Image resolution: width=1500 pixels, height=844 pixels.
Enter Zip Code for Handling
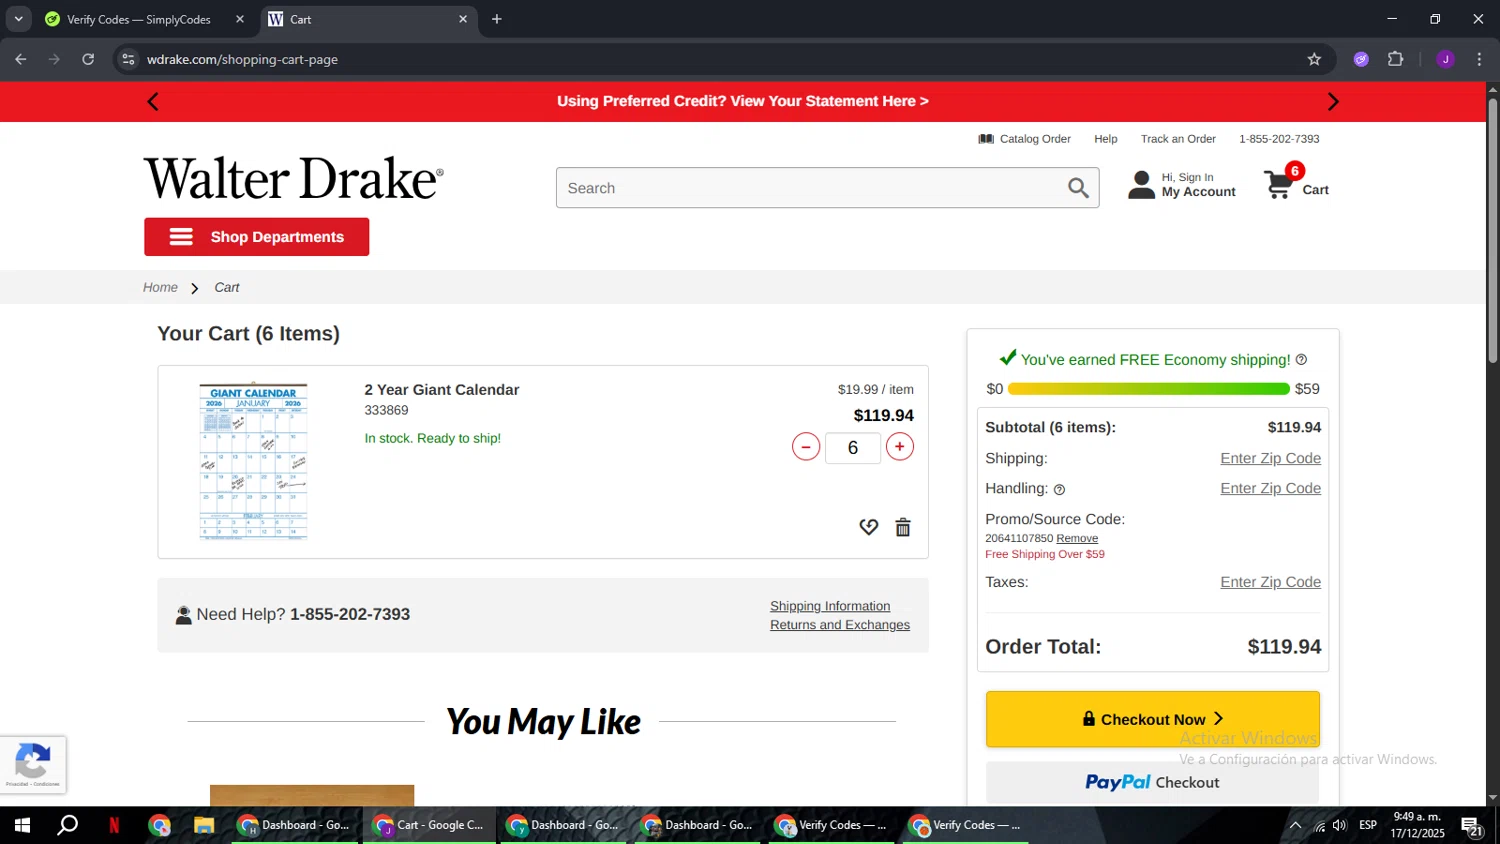click(1270, 488)
